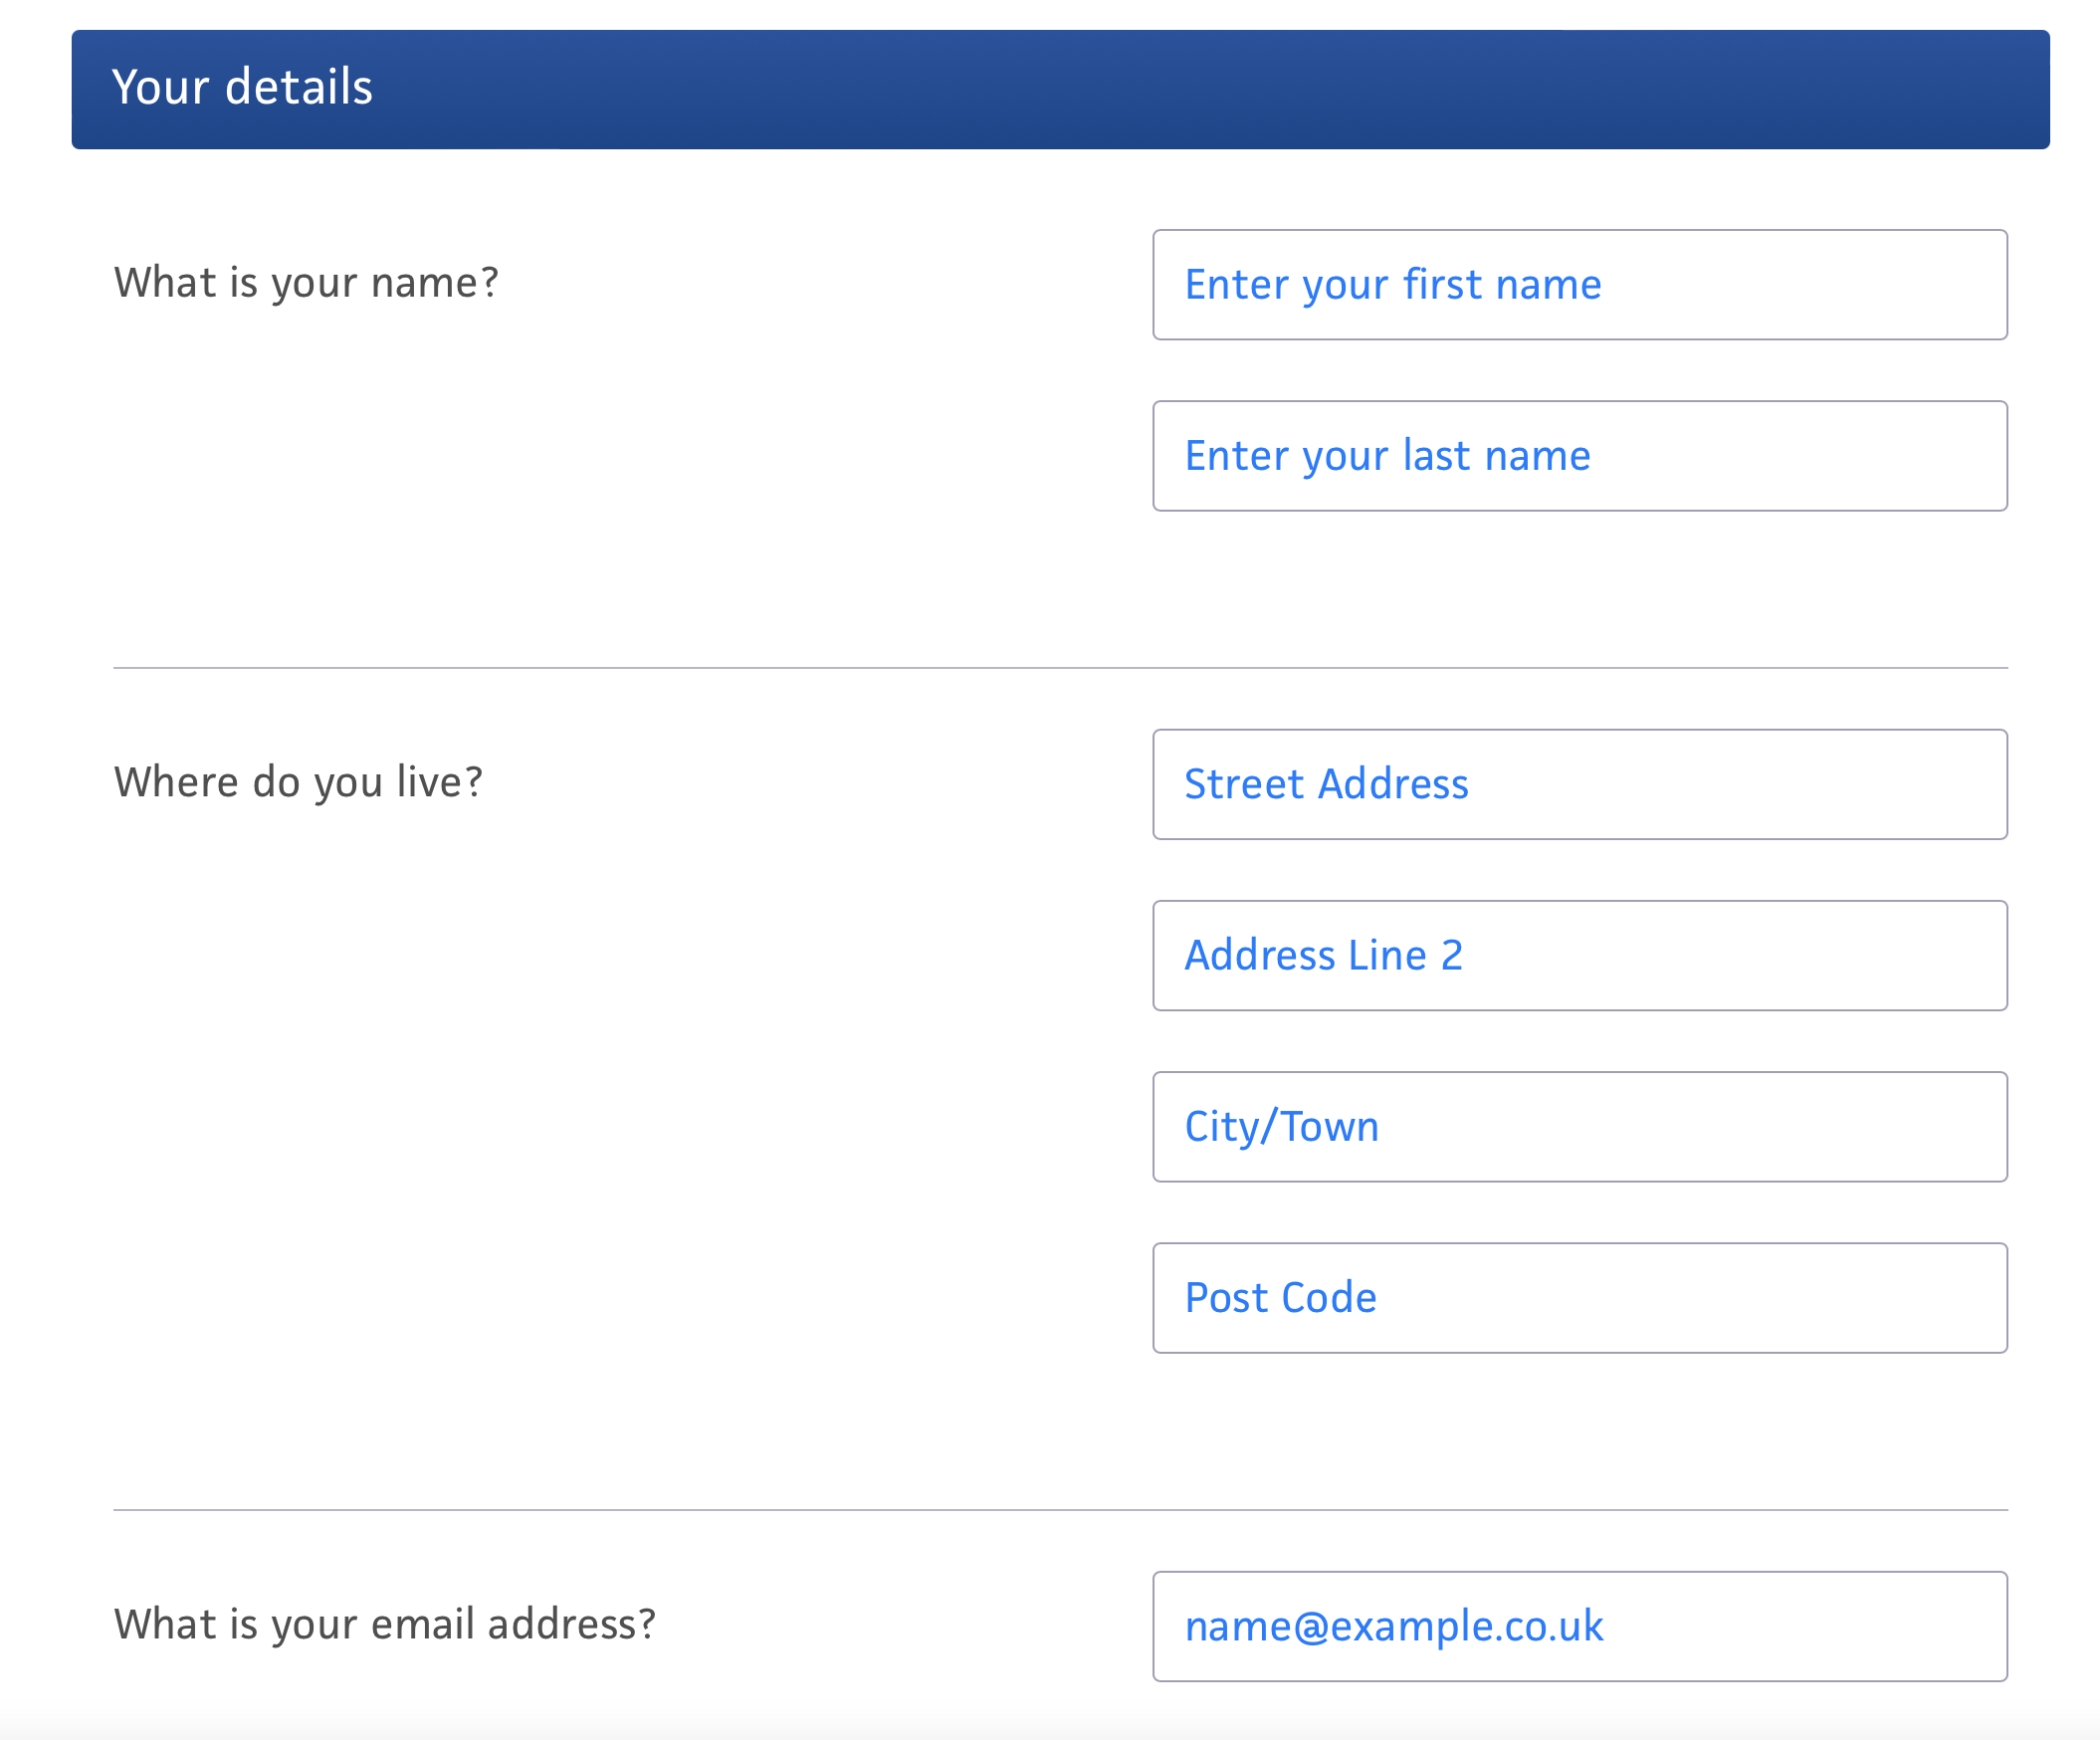
Task: Click the 'What is your name?' label
Action: 306,283
